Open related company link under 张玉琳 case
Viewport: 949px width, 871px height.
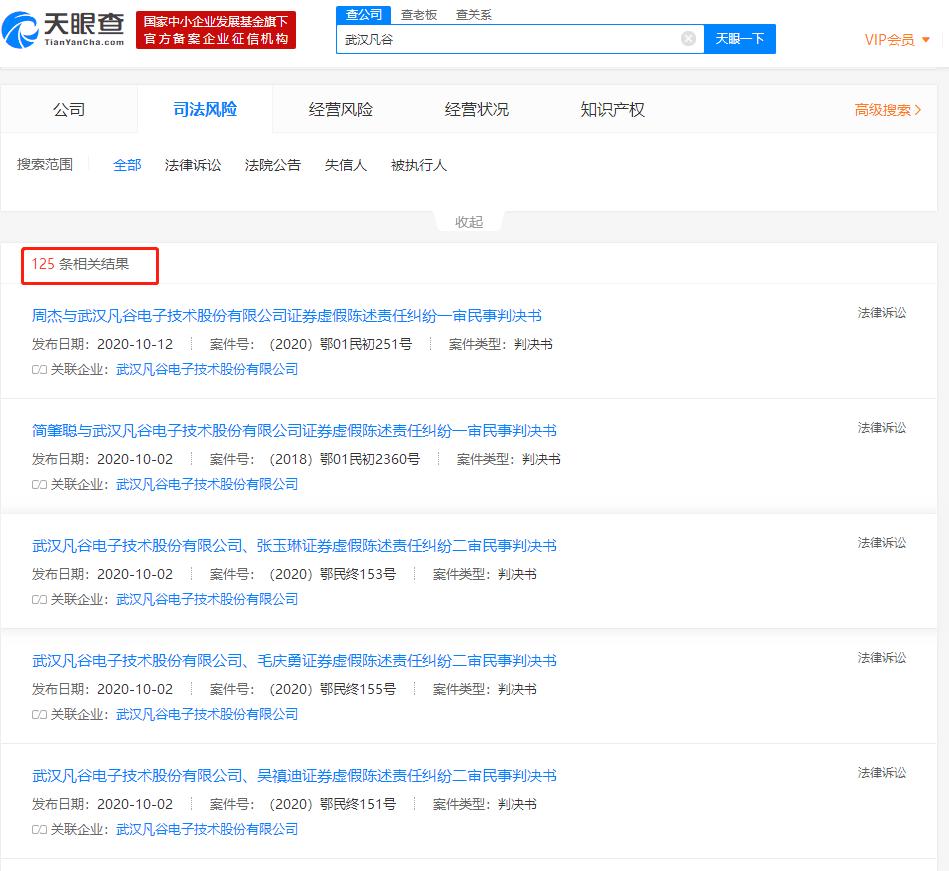(x=207, y=599)
